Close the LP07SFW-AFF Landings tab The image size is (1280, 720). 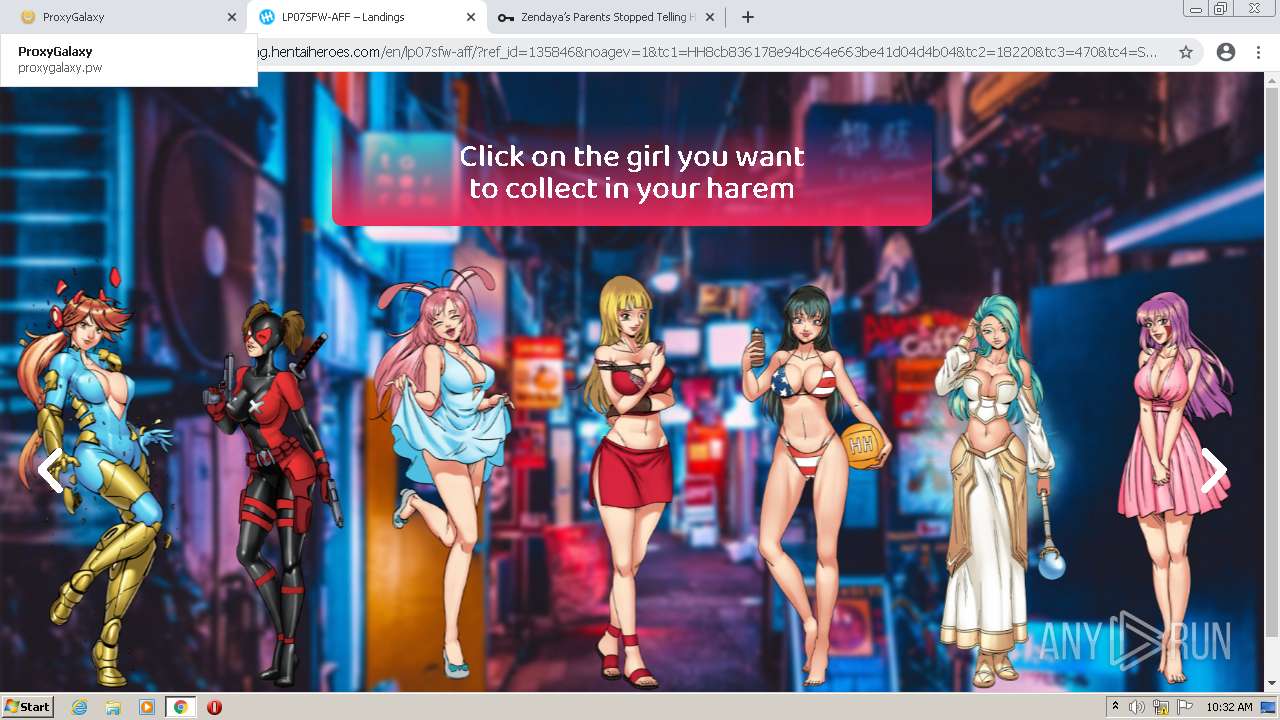point(471,17)
